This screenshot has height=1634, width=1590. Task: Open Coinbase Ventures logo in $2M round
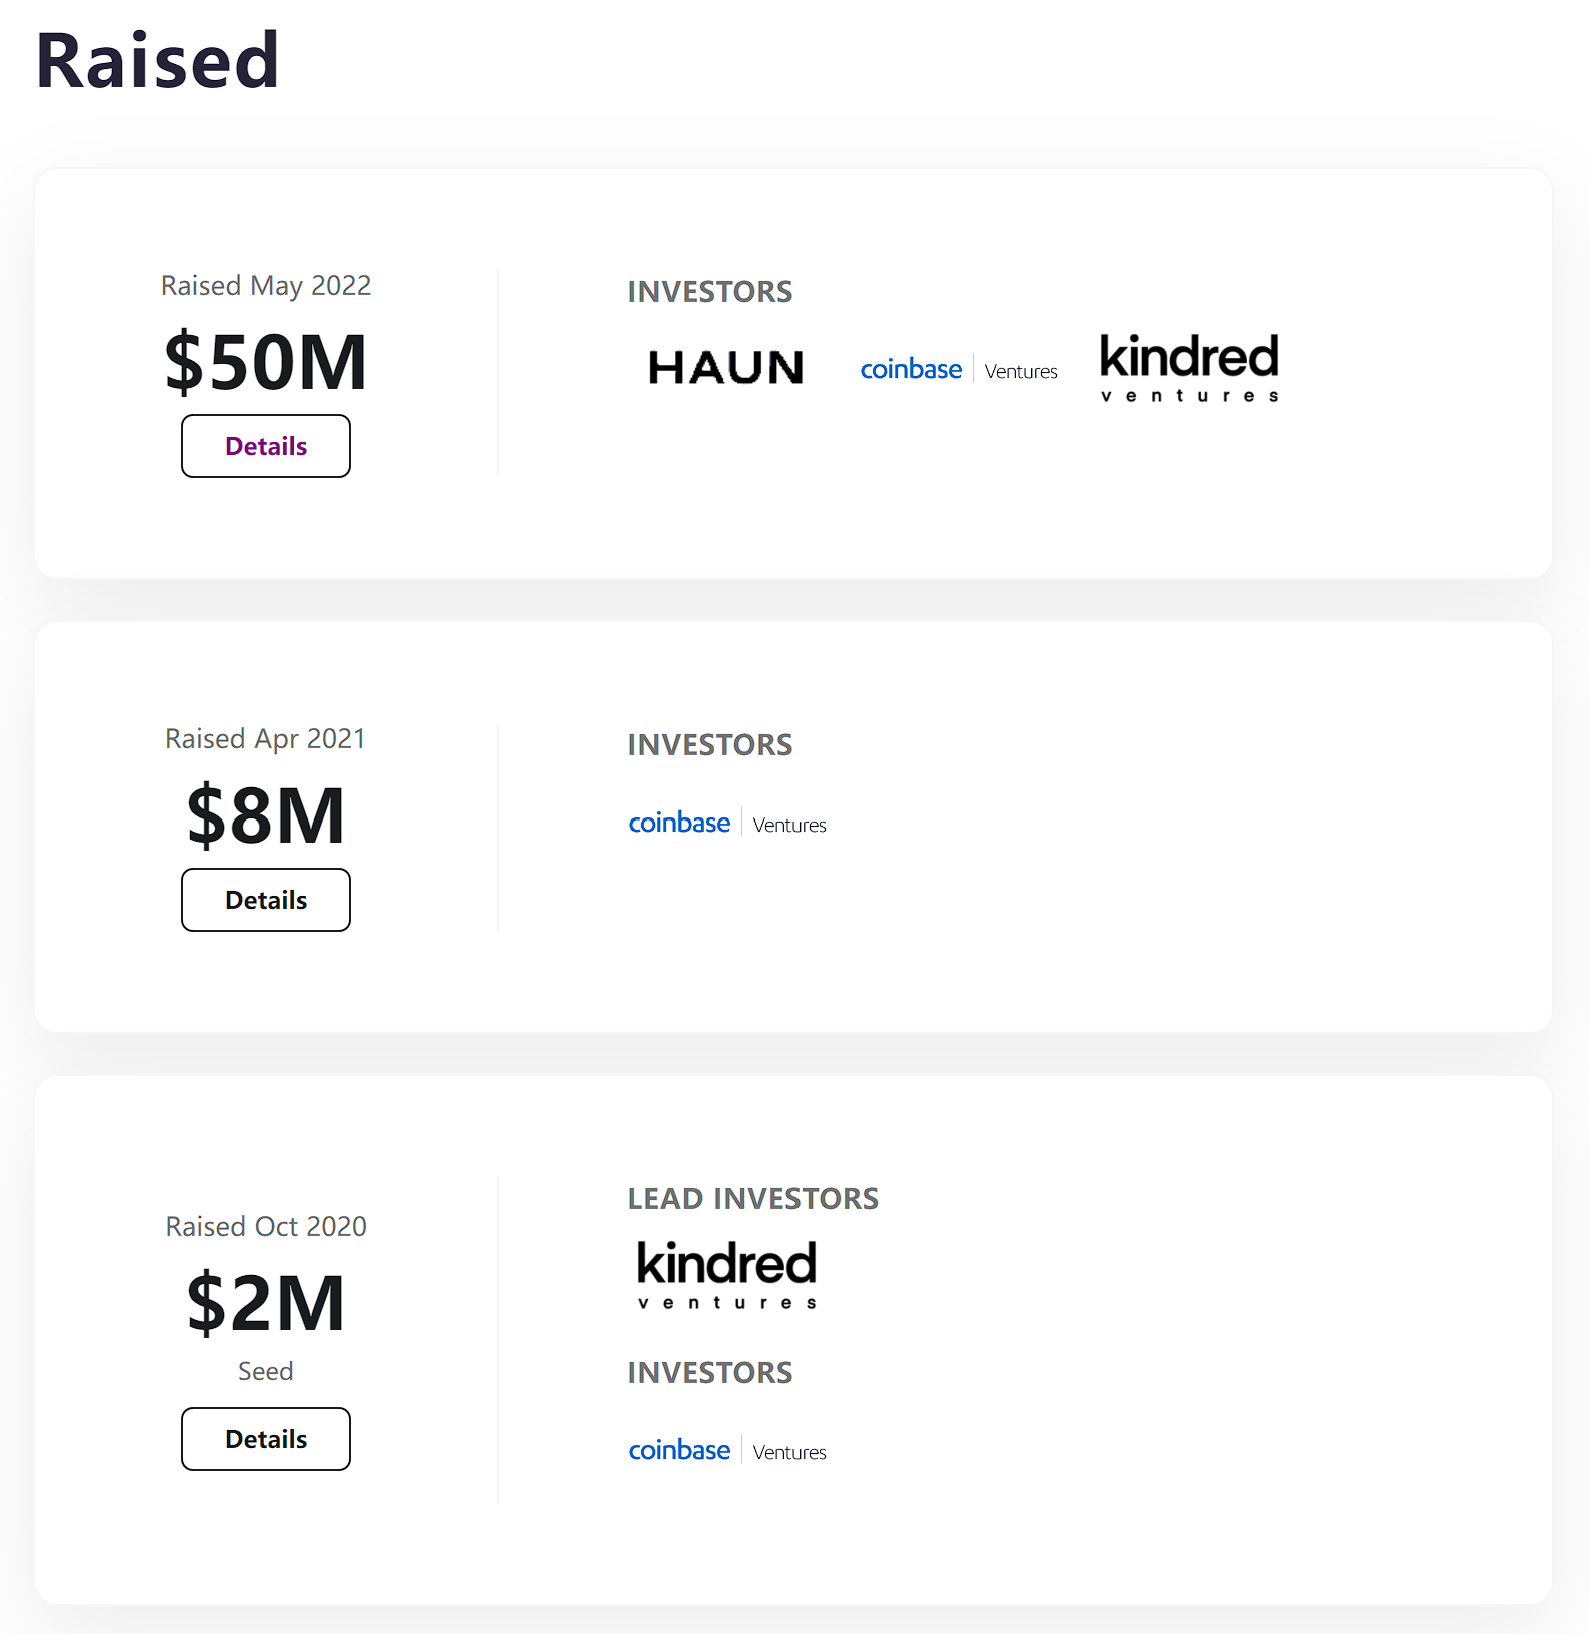[x=727, y=1450]
